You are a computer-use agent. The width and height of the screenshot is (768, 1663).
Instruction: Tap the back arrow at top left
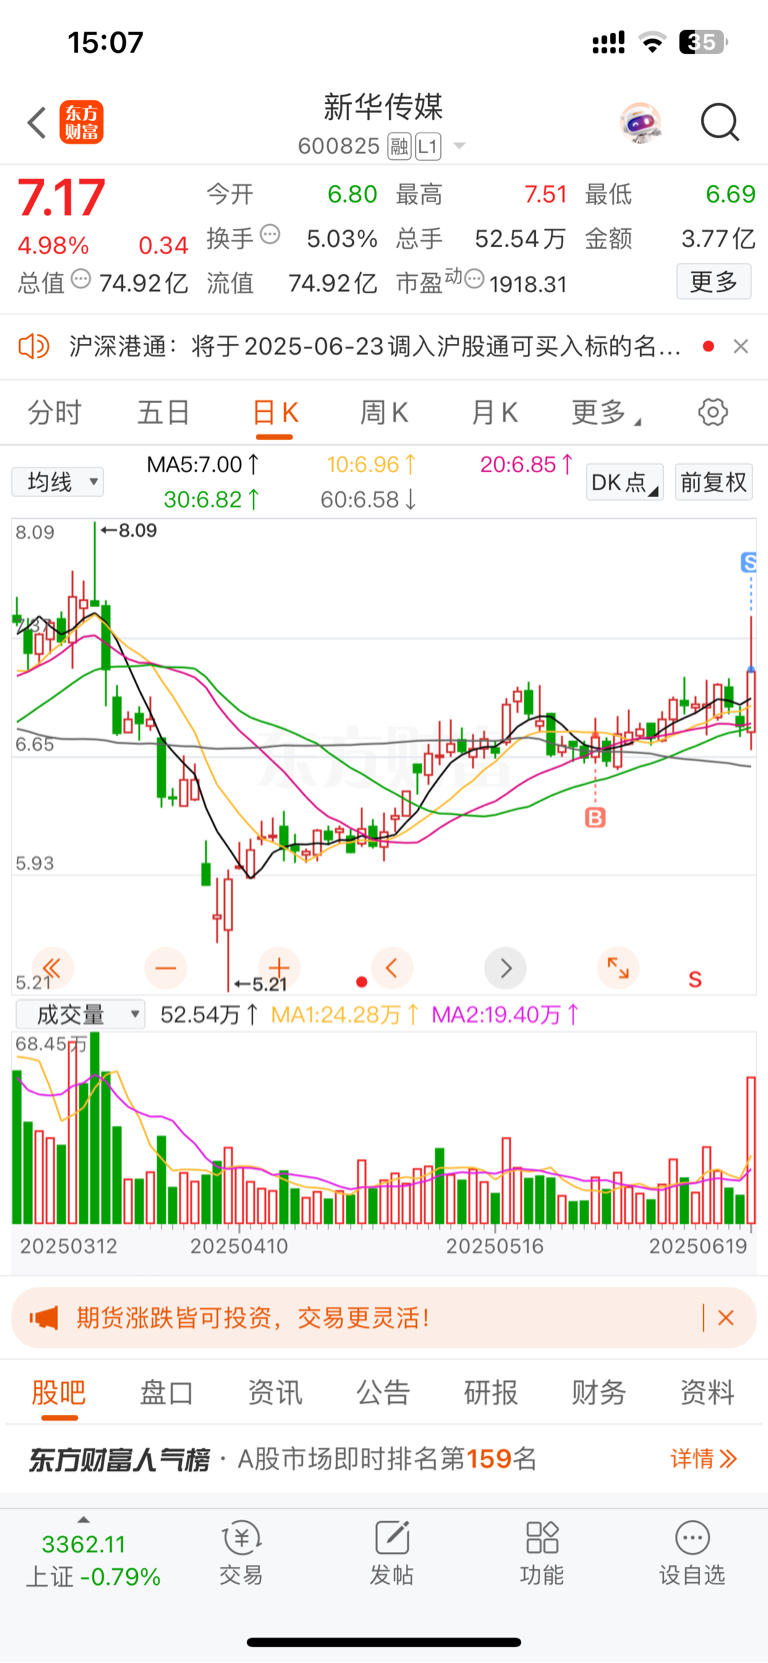point(37,123)
